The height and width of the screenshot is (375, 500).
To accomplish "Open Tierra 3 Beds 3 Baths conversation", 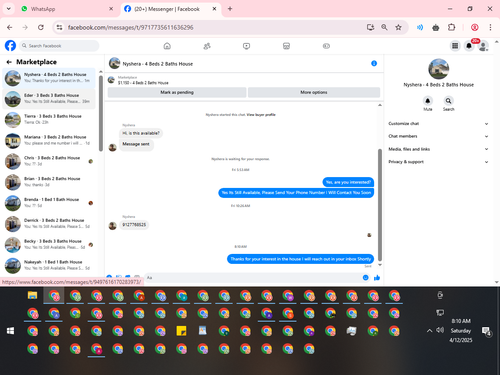I will point(49,119).
